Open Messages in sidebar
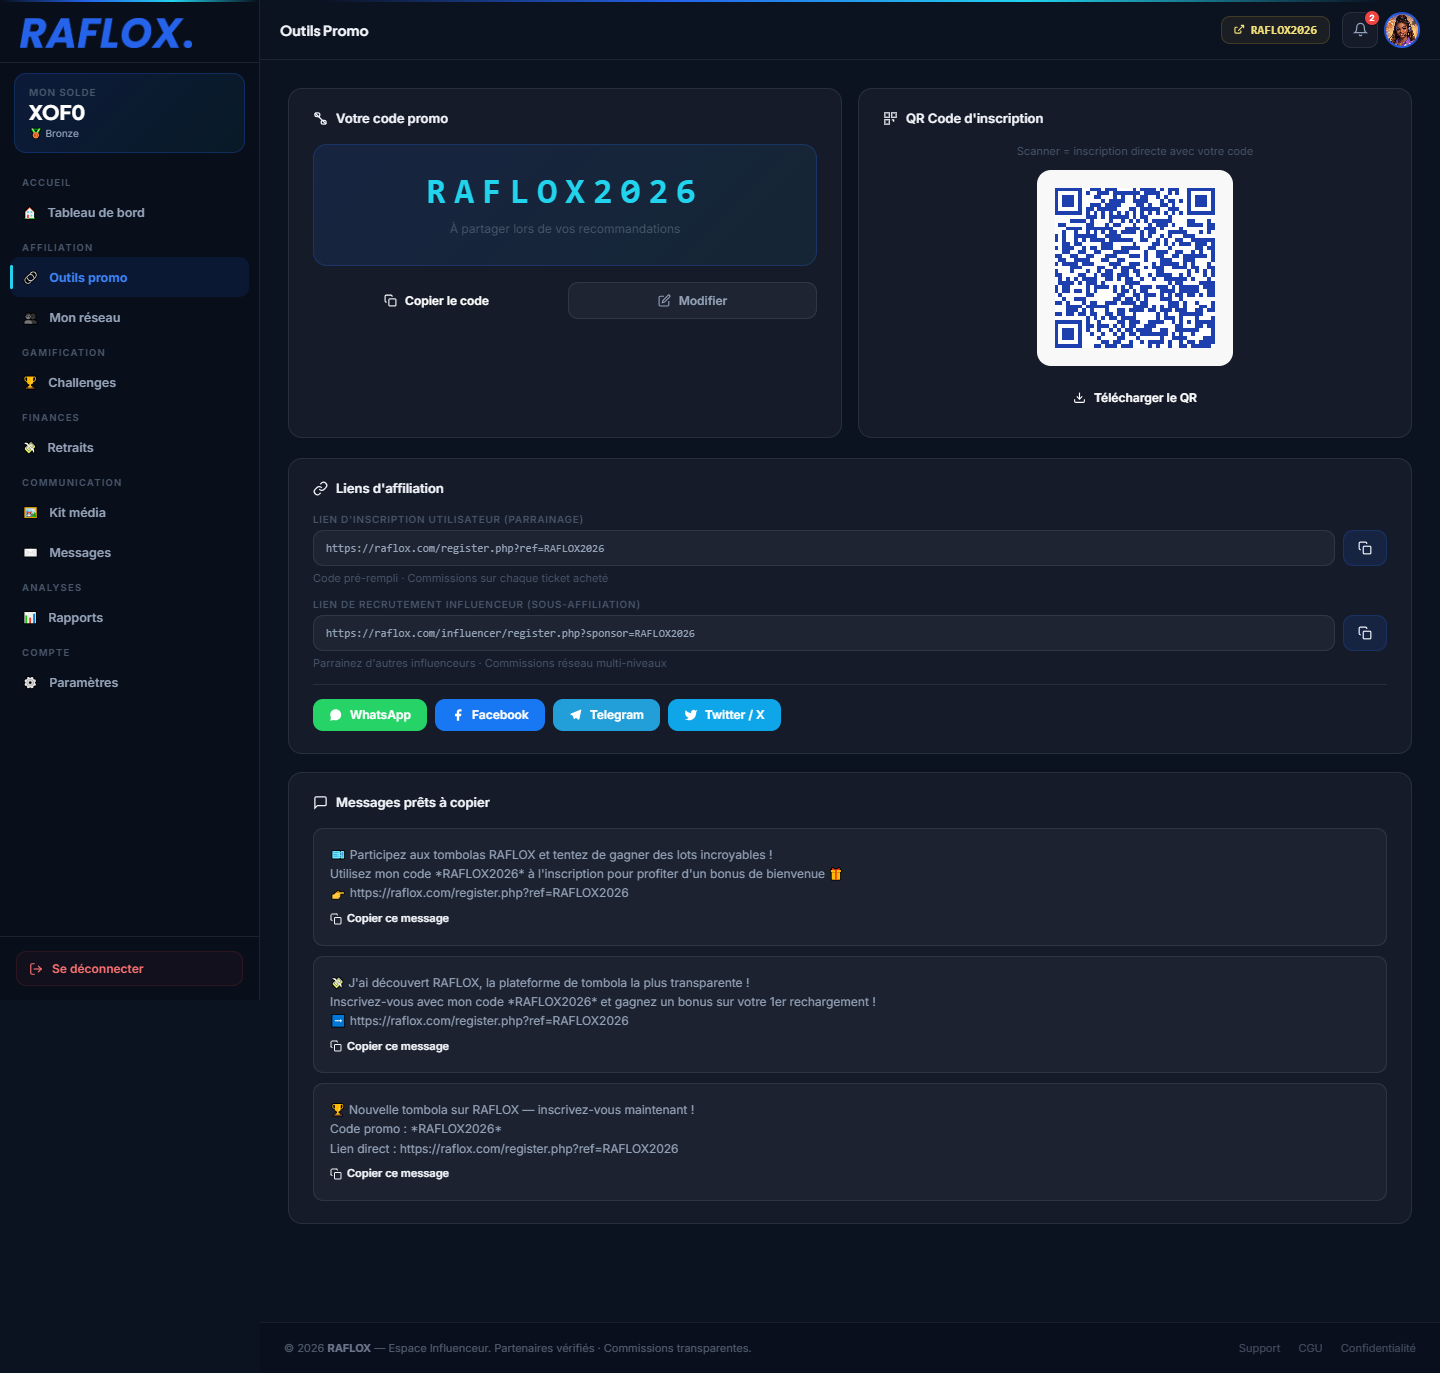 pos(129,553)
